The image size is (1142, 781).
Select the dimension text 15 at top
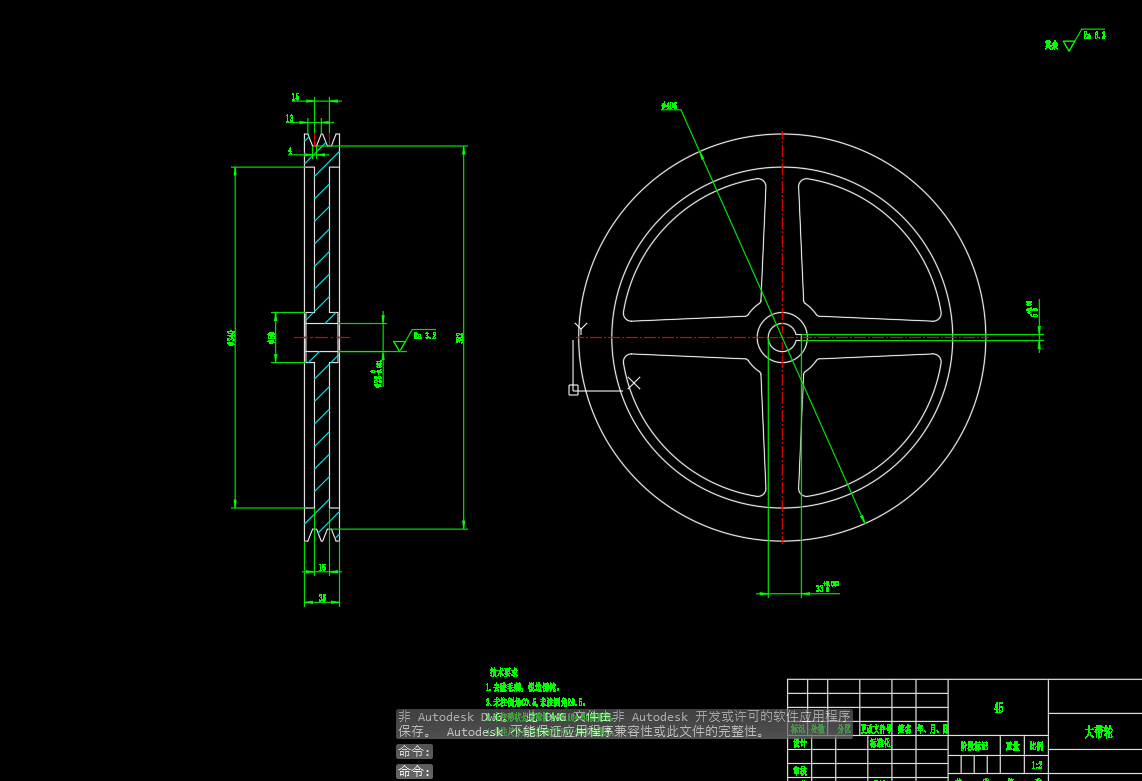[295, 97]
